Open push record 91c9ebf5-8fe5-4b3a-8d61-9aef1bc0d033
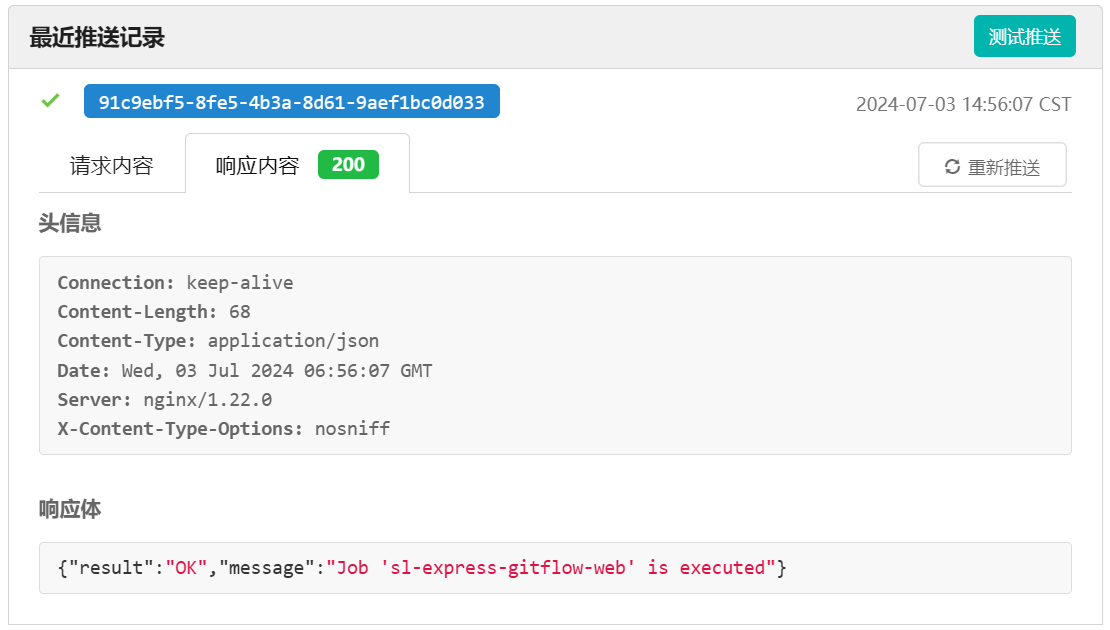 tap(292, 101)
